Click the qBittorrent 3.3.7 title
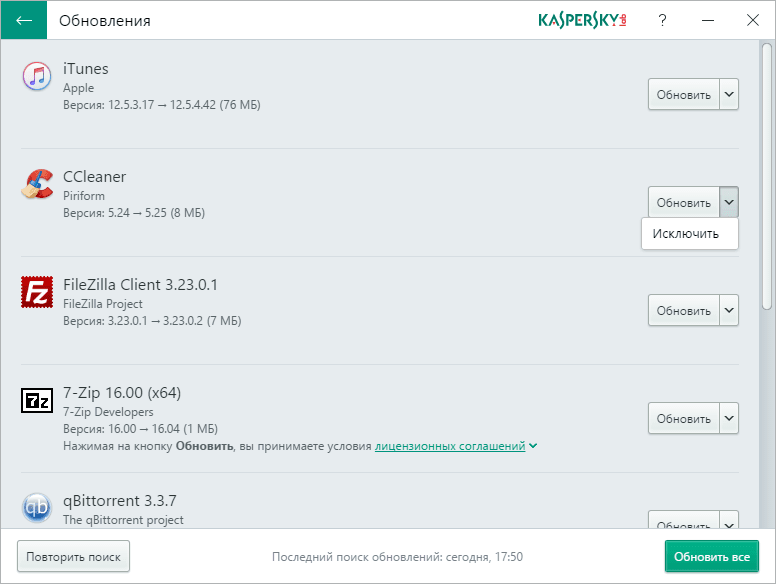The height and width of the screenshot is (584, 776). coord(120,500)
